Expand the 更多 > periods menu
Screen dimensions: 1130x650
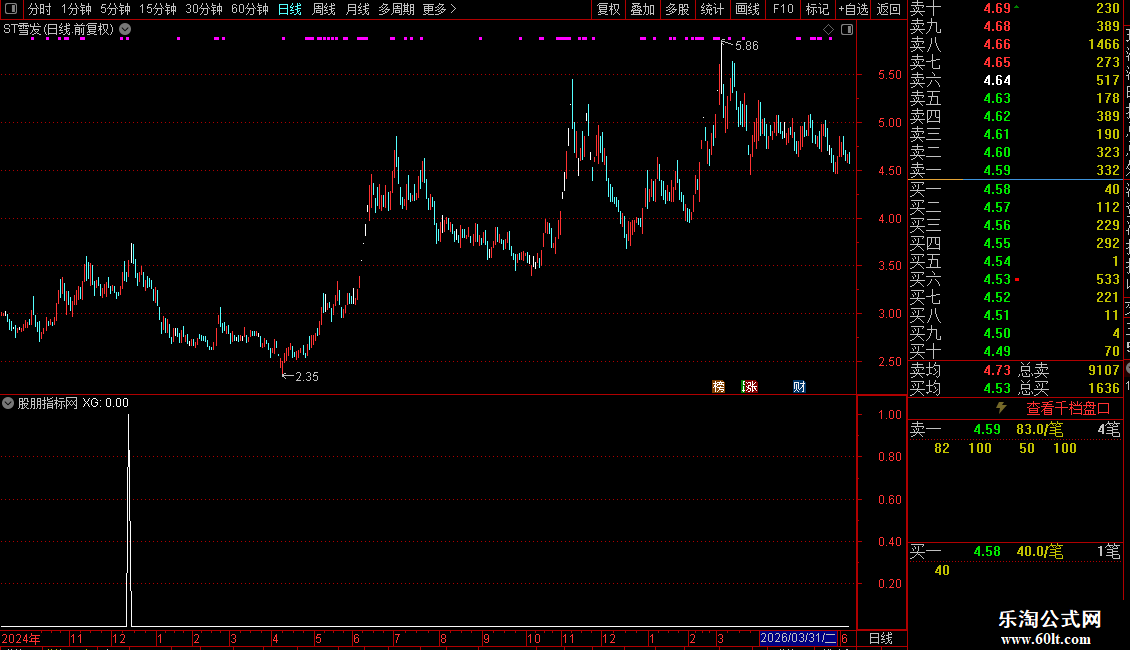pyautogui.click(x=440, y=9)
